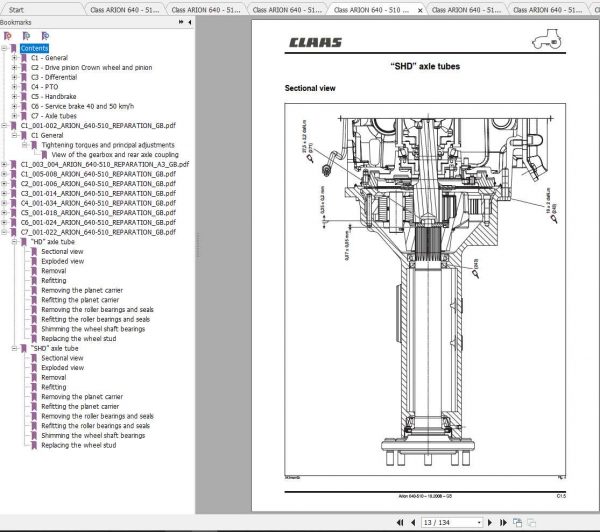
Task: Open Refitting the roller bearings and seals under "SHD"
Action: [95, 426]
